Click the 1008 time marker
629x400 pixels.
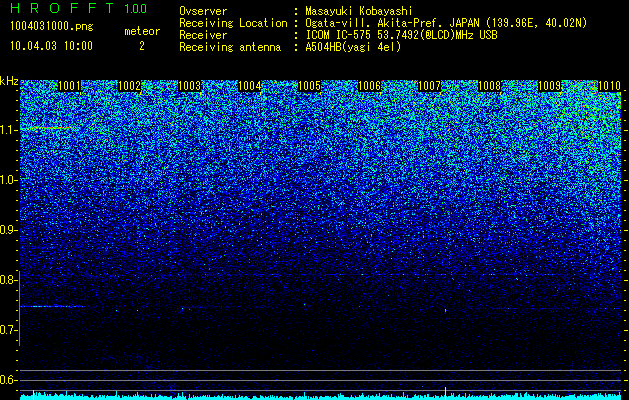(489, 86)
